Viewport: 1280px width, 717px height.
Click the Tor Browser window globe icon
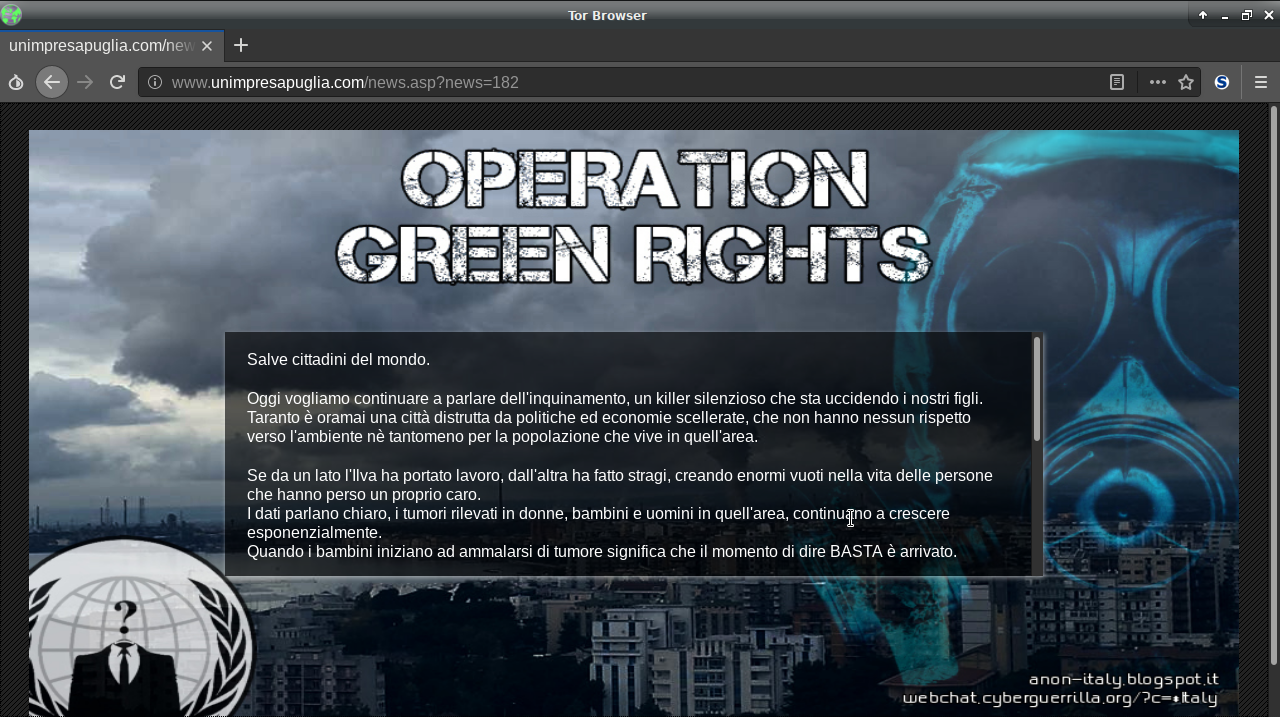(11, 15)
